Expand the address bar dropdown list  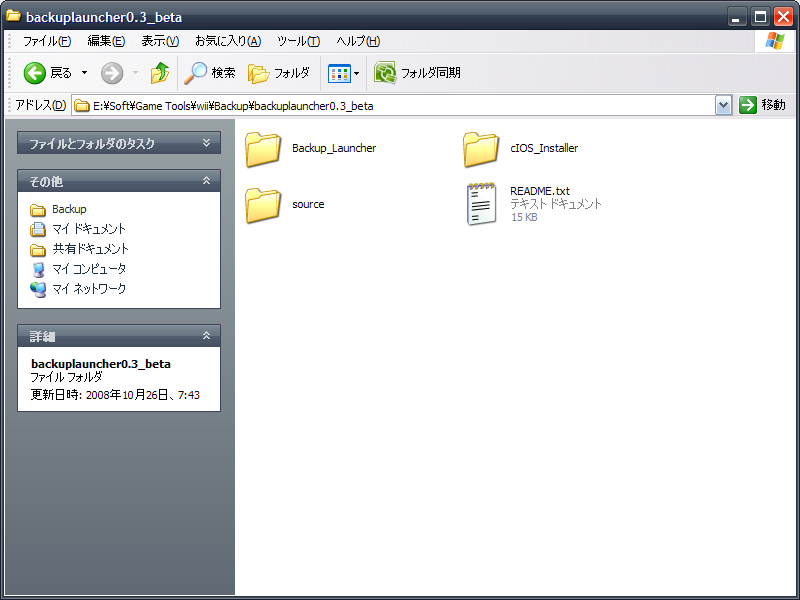(x=723, y=106)
